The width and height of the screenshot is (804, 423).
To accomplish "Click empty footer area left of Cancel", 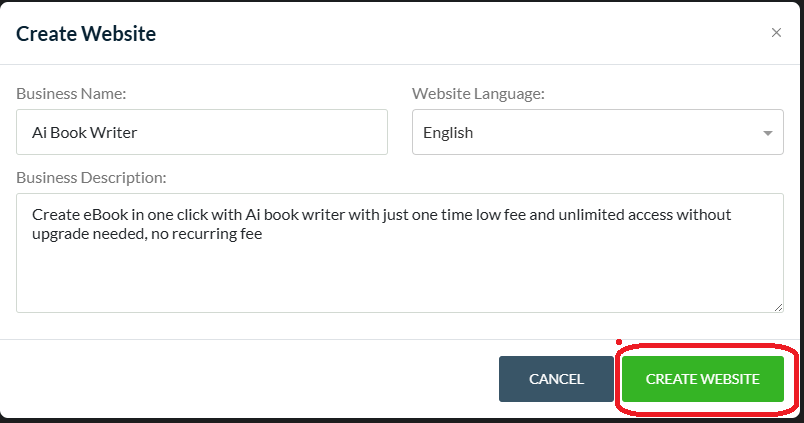I will click(250, 380).
